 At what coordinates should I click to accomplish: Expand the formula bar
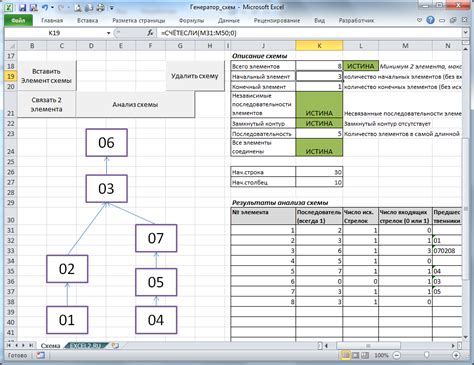click(465, 33)
